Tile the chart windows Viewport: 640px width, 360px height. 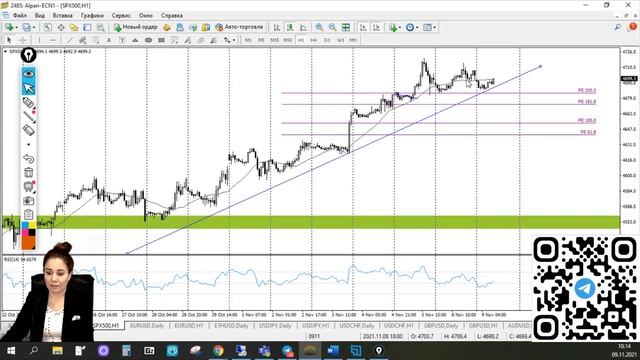coord(346,27)
